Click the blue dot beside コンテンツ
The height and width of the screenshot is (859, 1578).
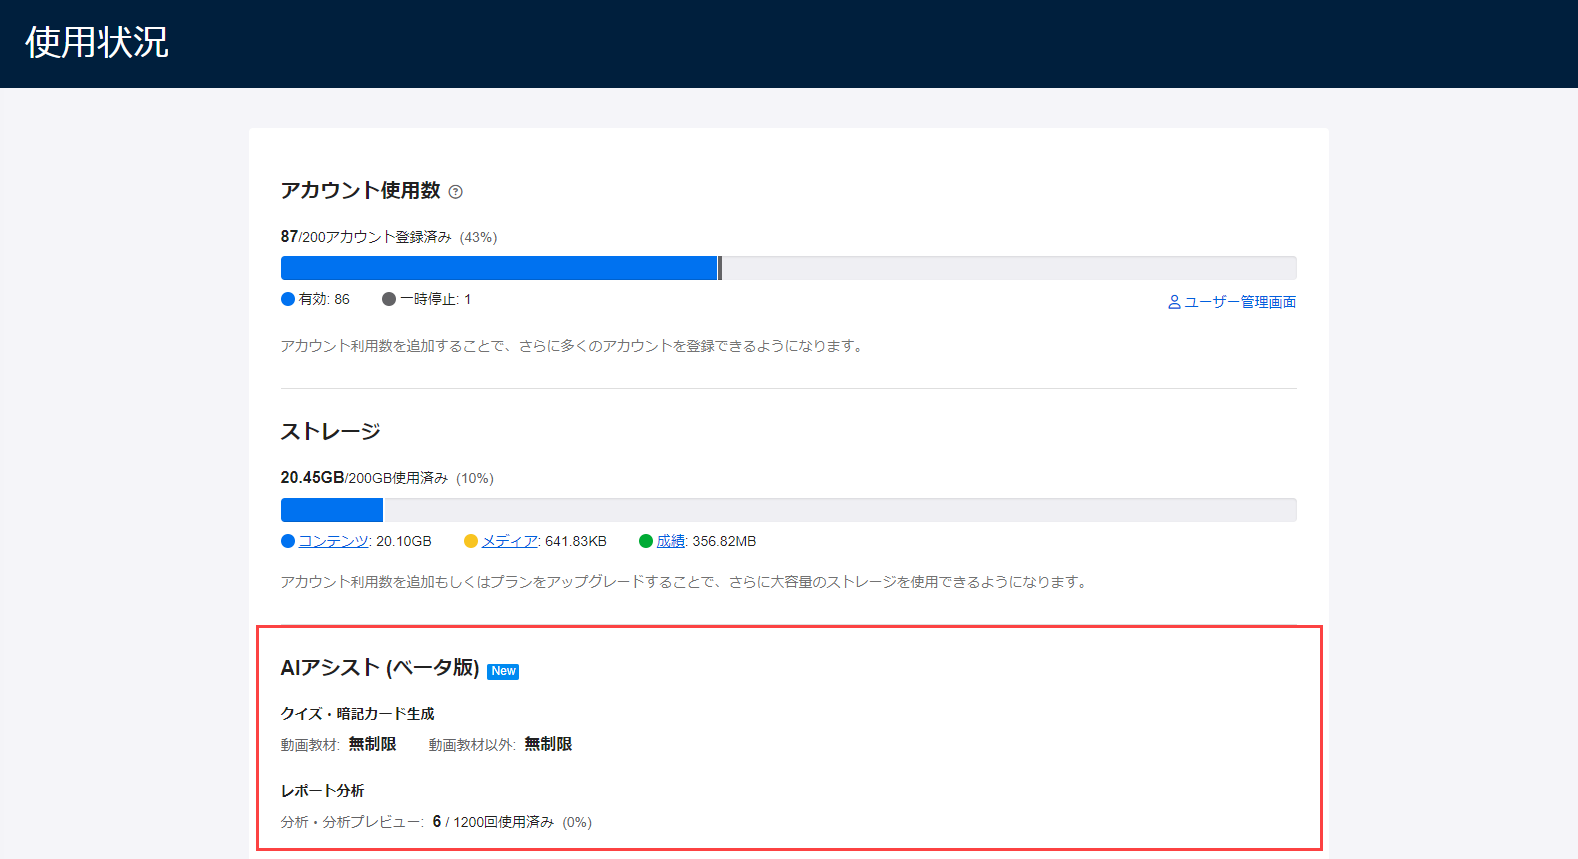click(x=288, y=541)
